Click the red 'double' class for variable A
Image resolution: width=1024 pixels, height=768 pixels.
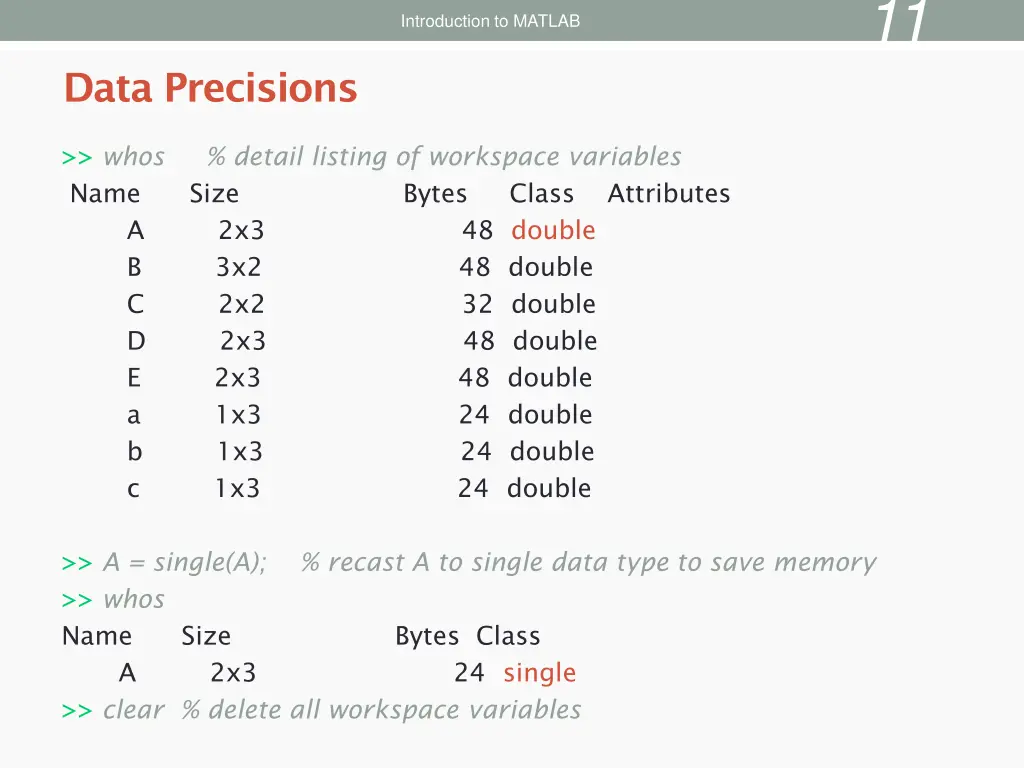point(553,231)
